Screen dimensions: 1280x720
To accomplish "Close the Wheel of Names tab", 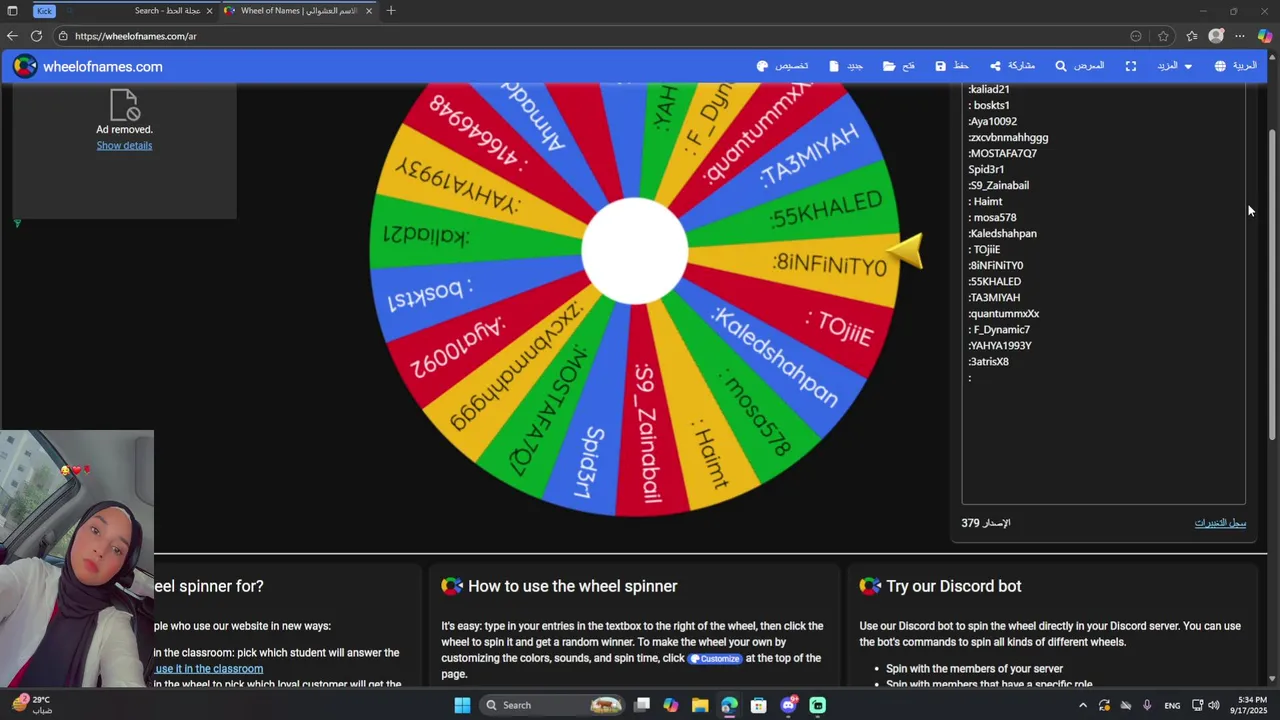I will coord(369,11).
